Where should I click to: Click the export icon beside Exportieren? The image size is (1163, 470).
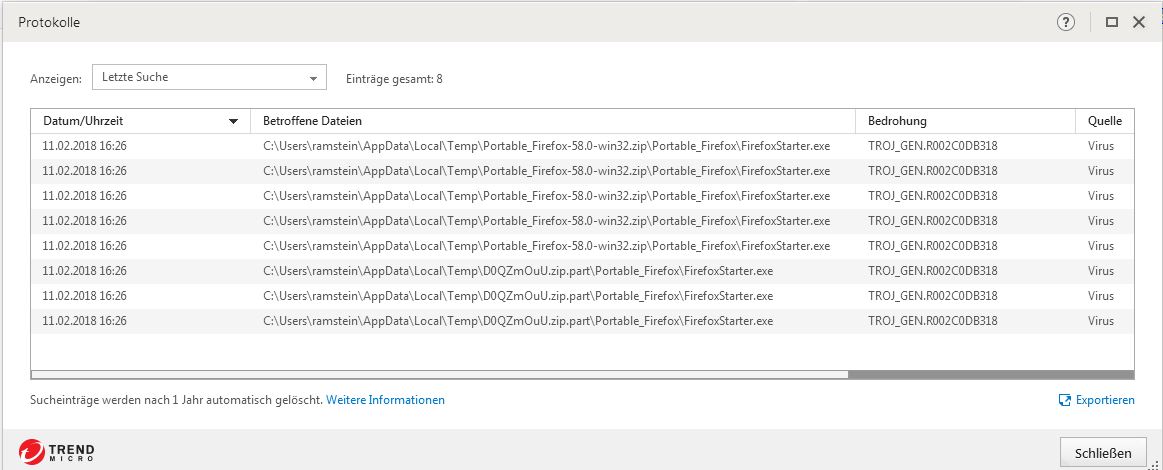click(x=1065, y=400)
